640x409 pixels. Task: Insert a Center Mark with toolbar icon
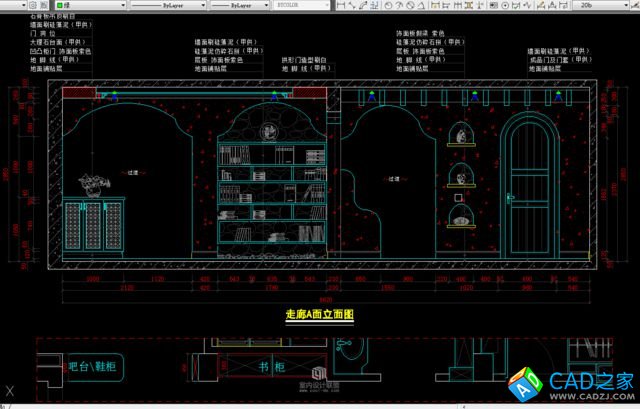pyautogui.click(x=503, y=5)
